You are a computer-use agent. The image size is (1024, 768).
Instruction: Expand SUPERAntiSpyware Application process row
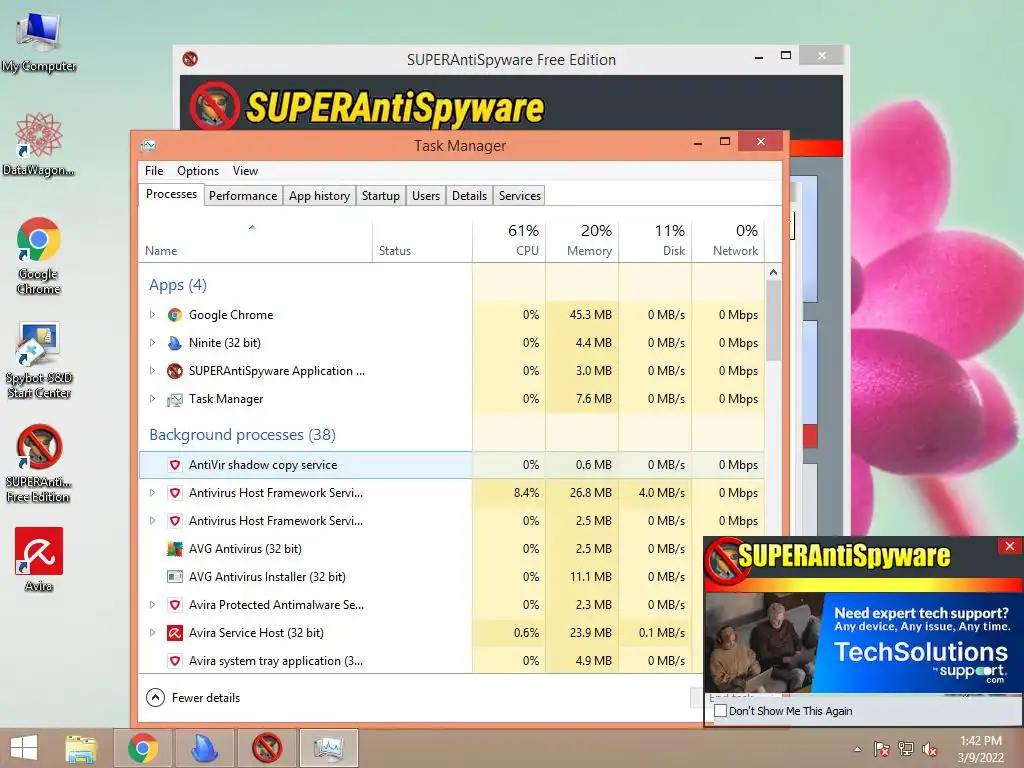[x=152, y=371]
